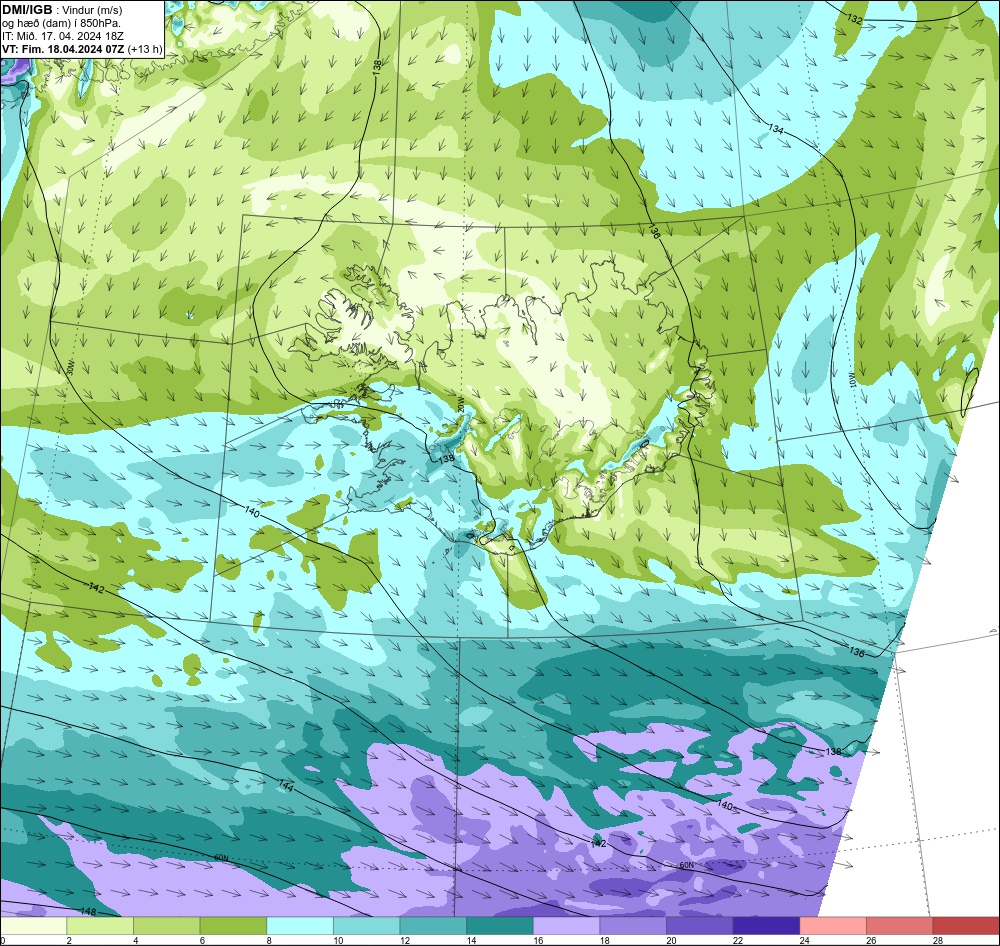Viewport: 1000px width, 946px height.
Task: Click the light green 2–4 m/s legend swatch
Action: click(x=100, y=926)
